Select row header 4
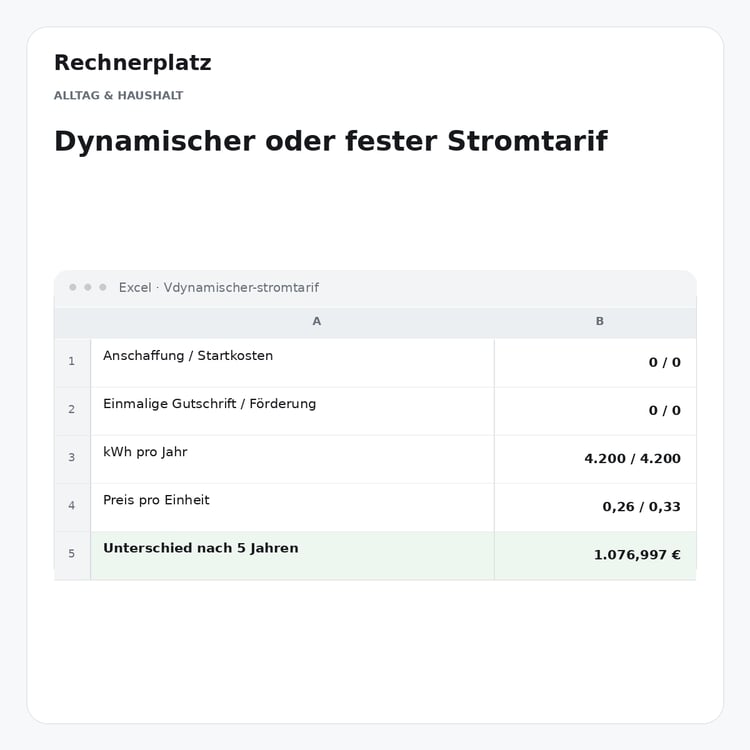The width and height of the screenshot is (750, 750). coord(72,506)
